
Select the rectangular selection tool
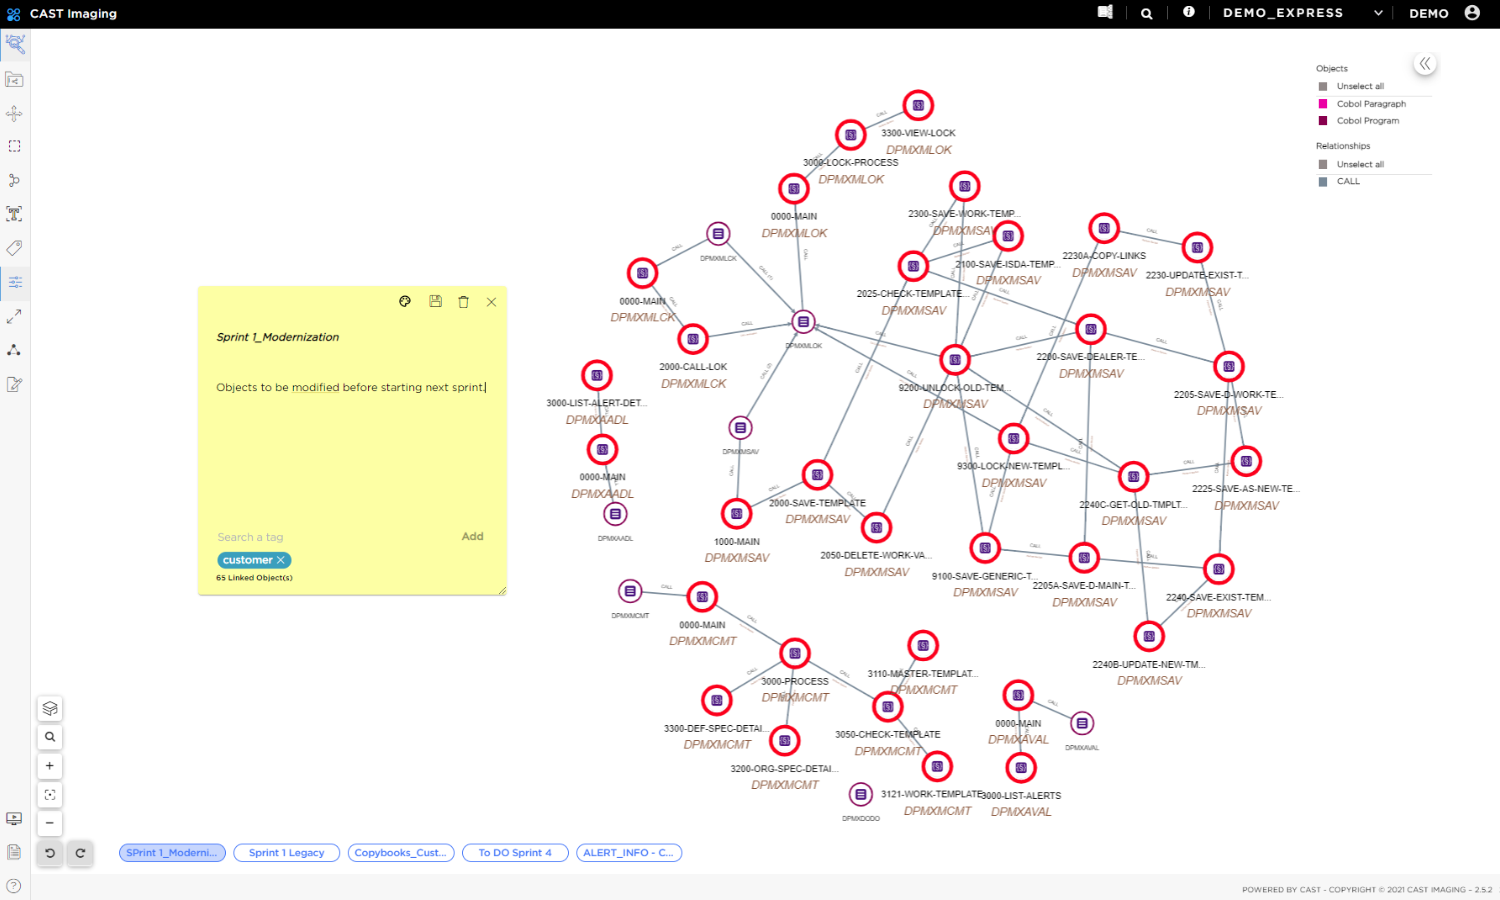pos(14,146)
